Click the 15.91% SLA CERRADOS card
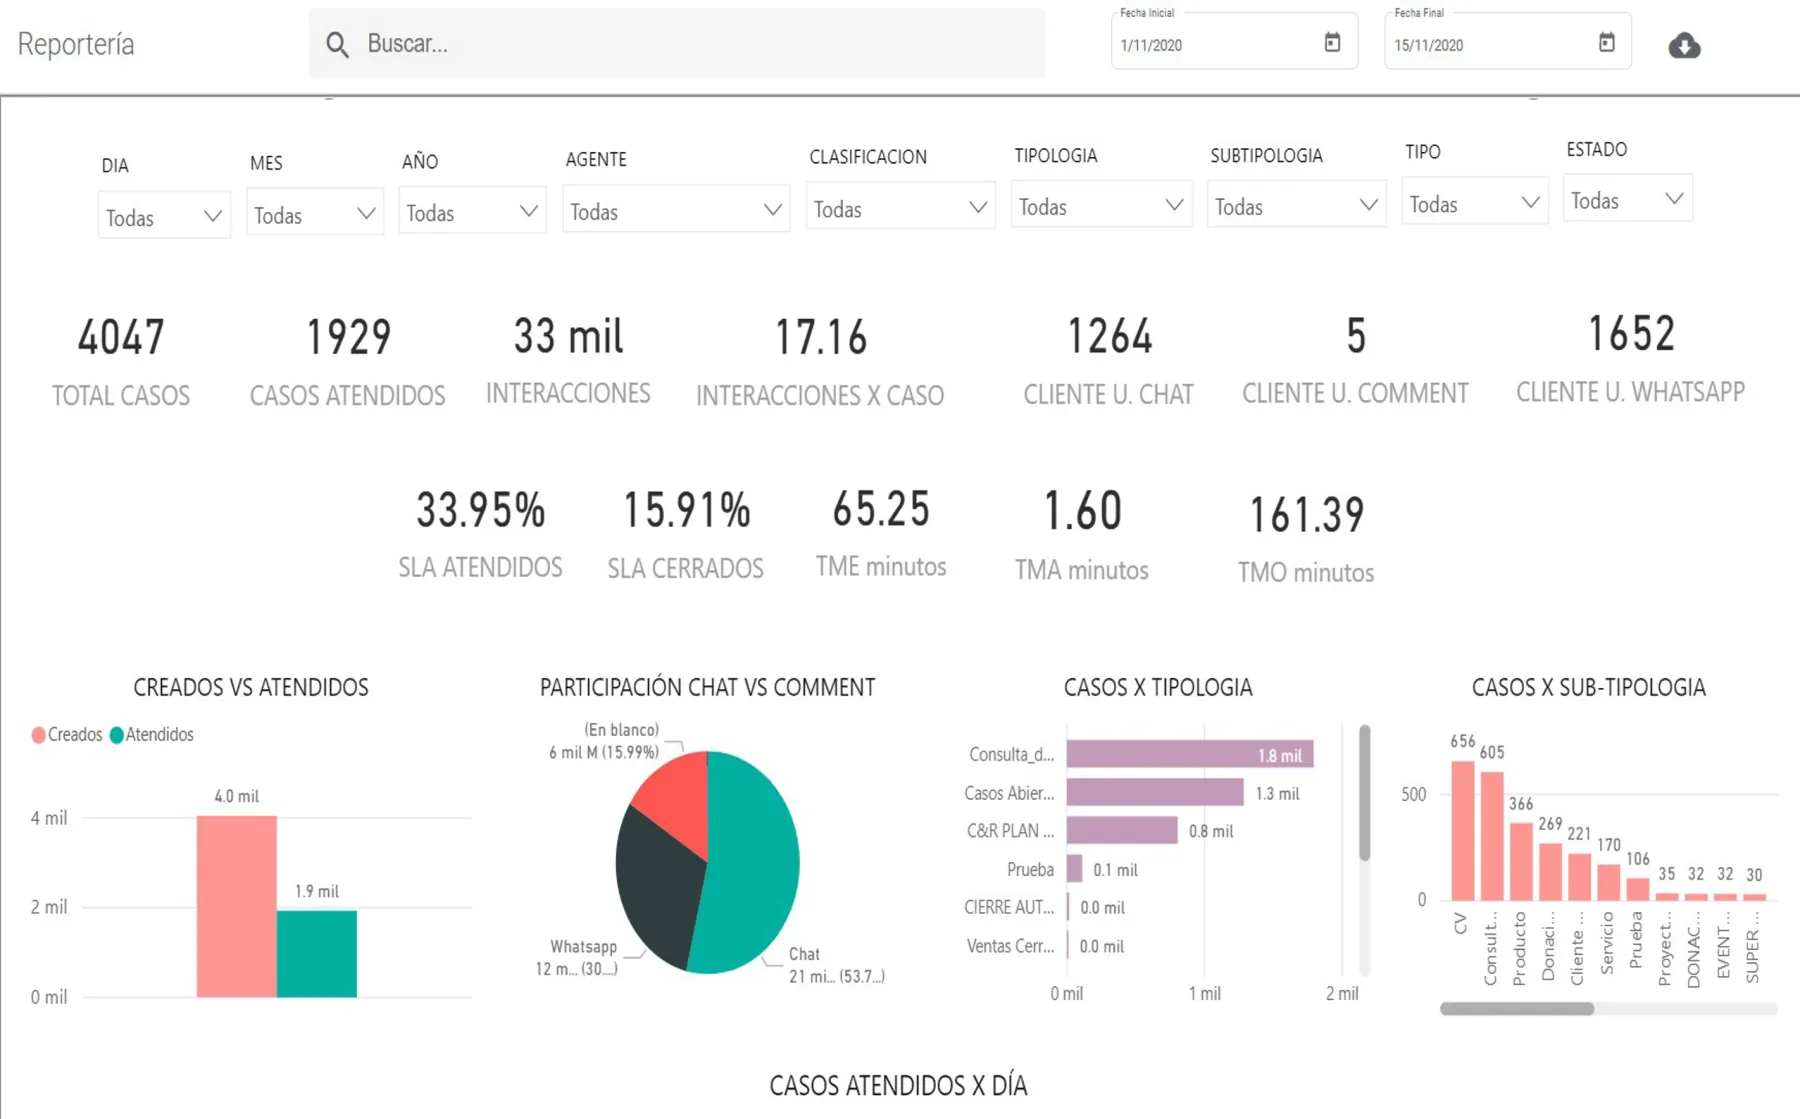1800x1119 pixels. [686, 534]
